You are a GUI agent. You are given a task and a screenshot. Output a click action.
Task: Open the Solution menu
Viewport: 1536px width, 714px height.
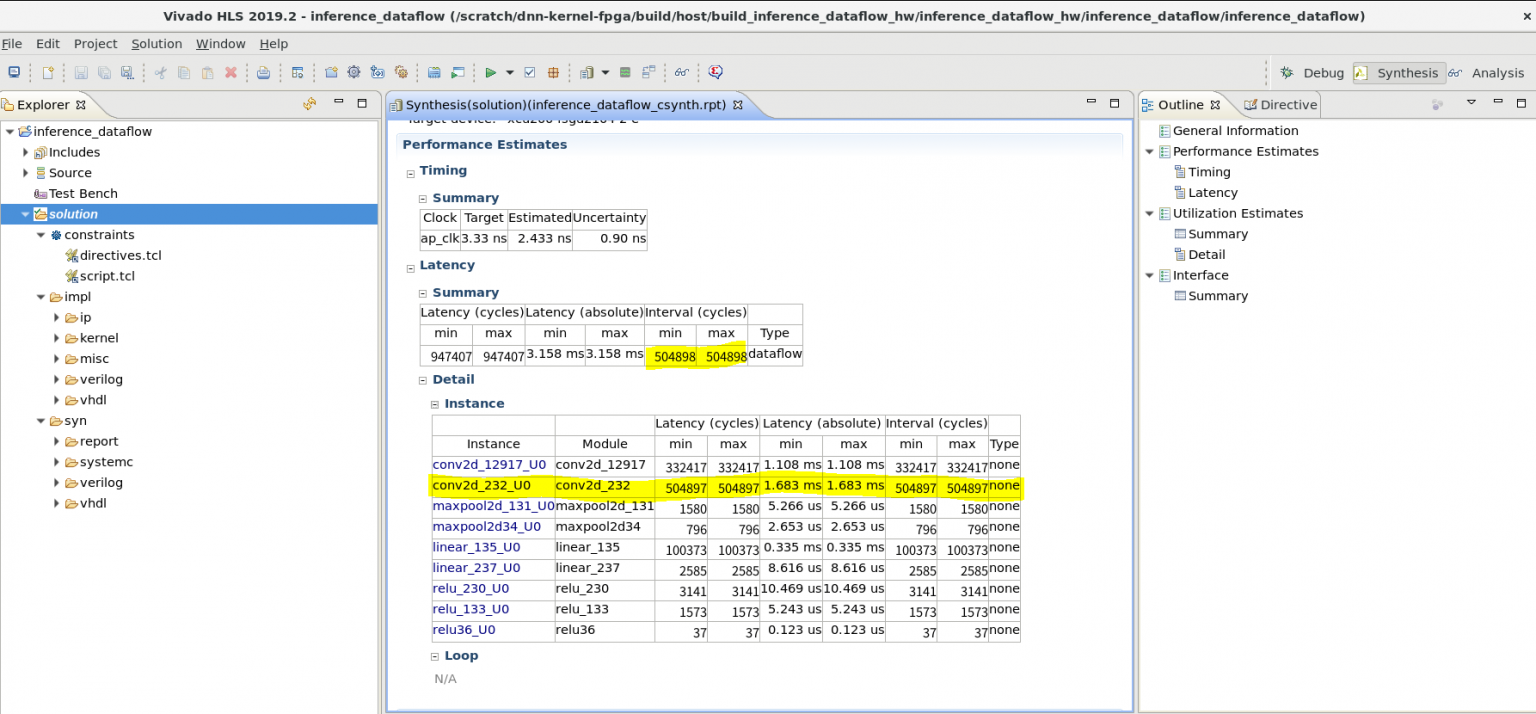[157, 44]
